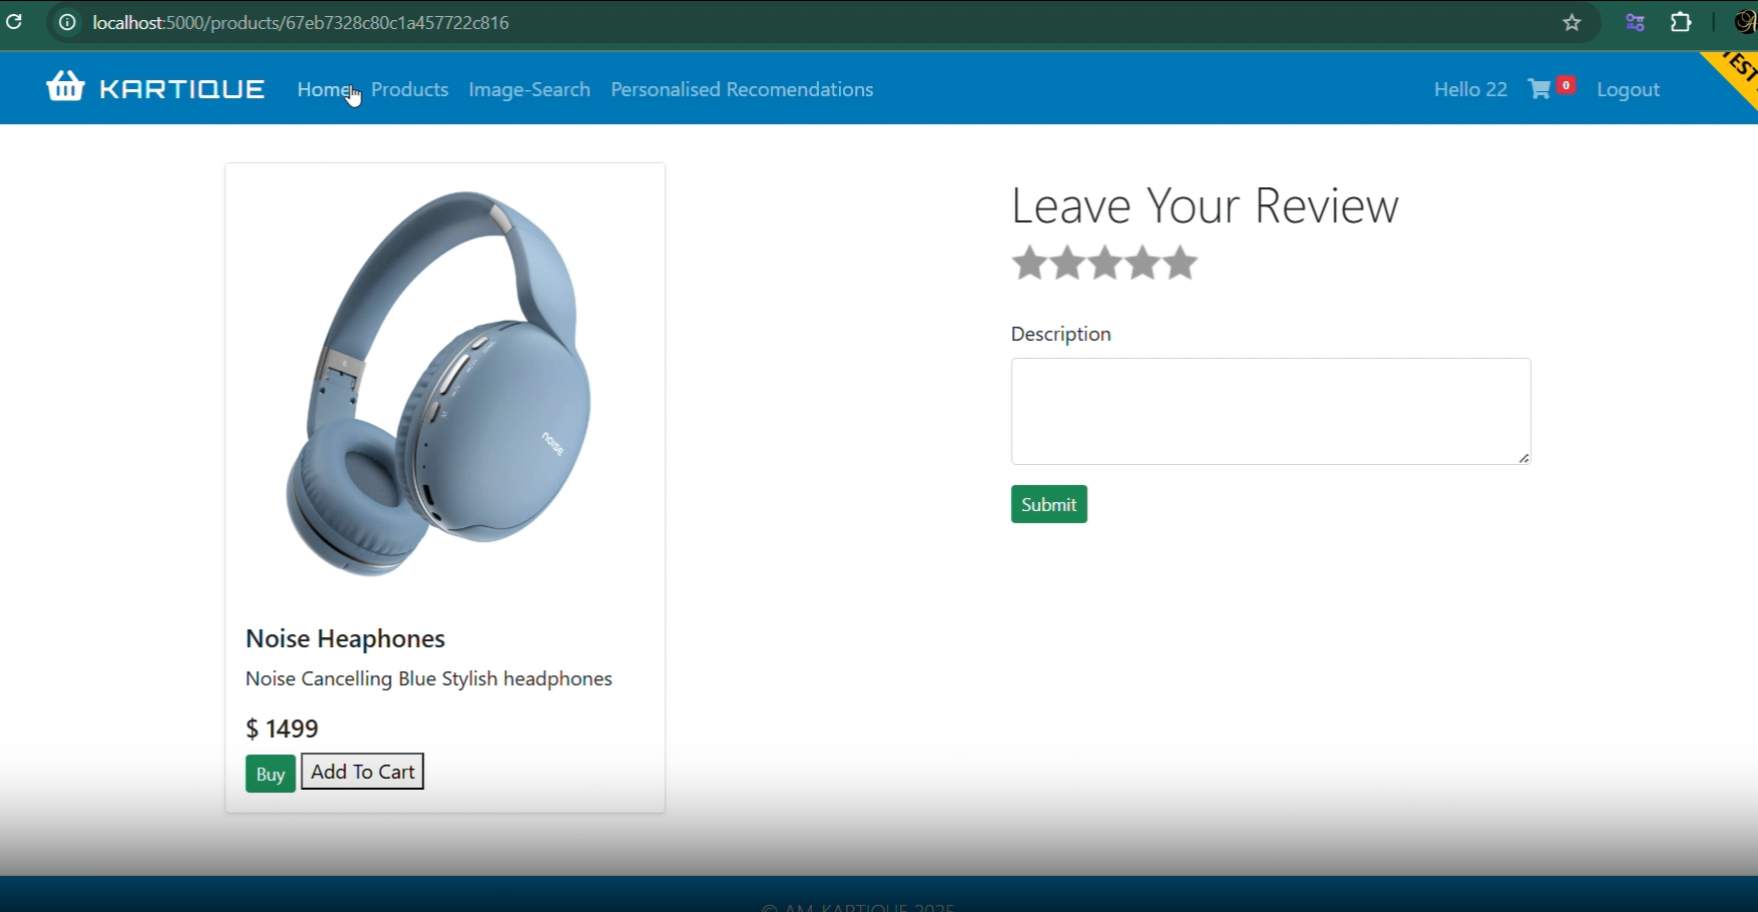Click the blue headphones product image
Image resolution: width=1758 pixels, height=912 pixels.
[441, 383]
